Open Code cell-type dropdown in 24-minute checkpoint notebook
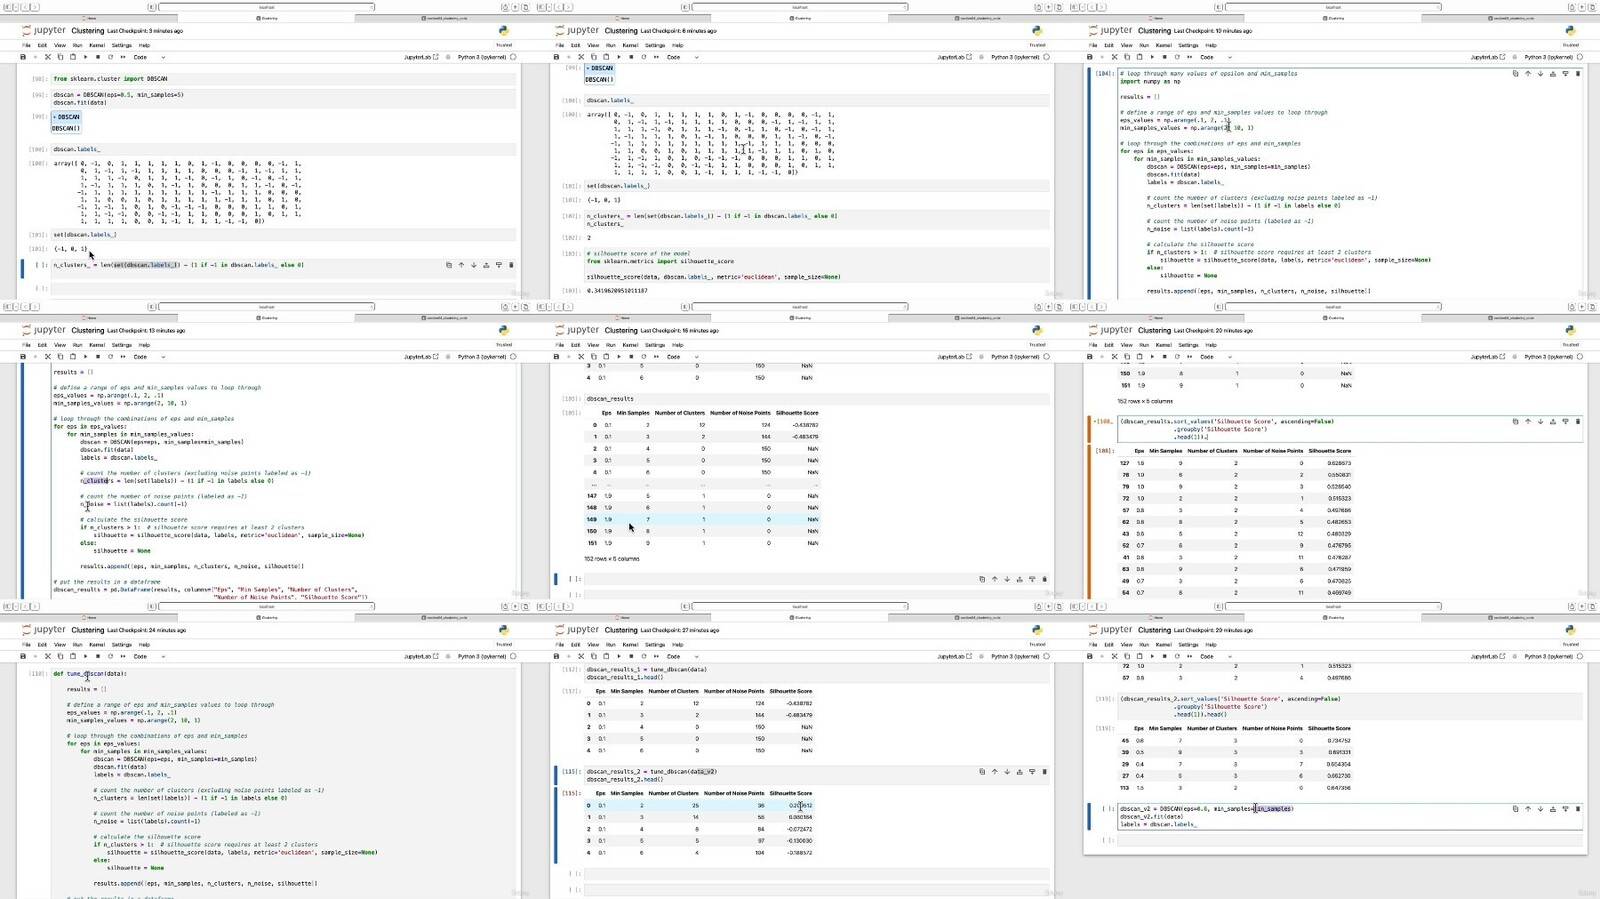Image resolution: width=1600 pixels, height=899 pixels. click(x=148, y=656)
